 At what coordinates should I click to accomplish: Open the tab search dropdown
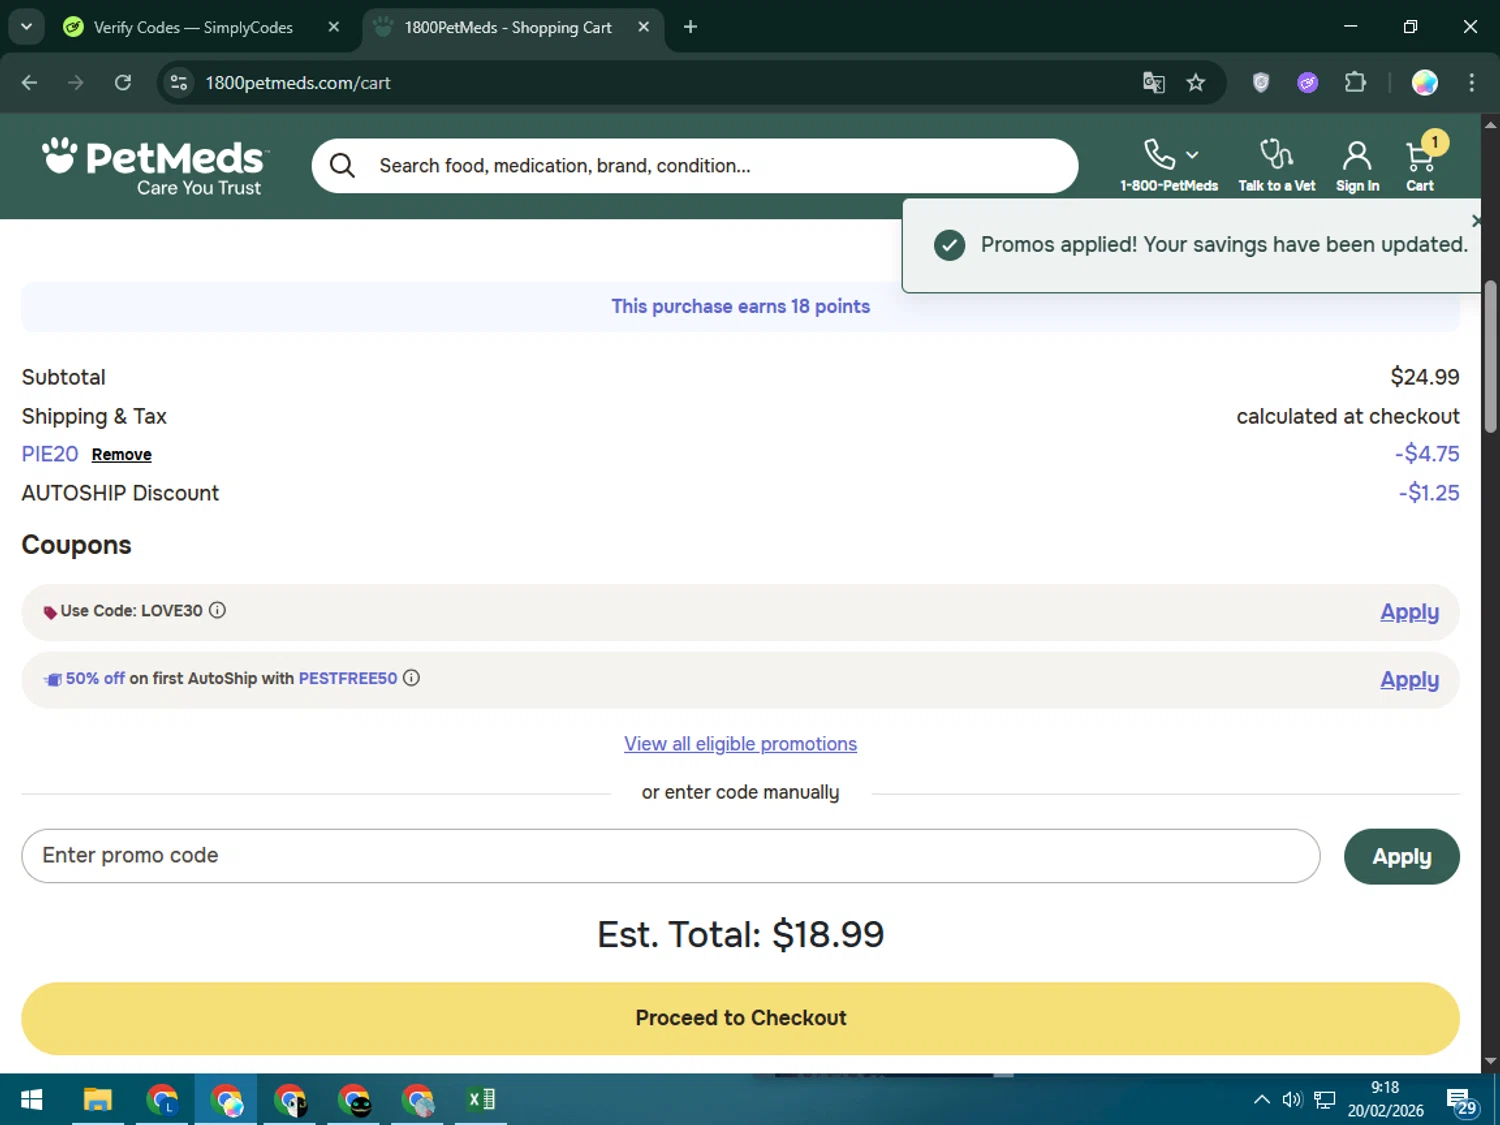click(x=27, y=27)
